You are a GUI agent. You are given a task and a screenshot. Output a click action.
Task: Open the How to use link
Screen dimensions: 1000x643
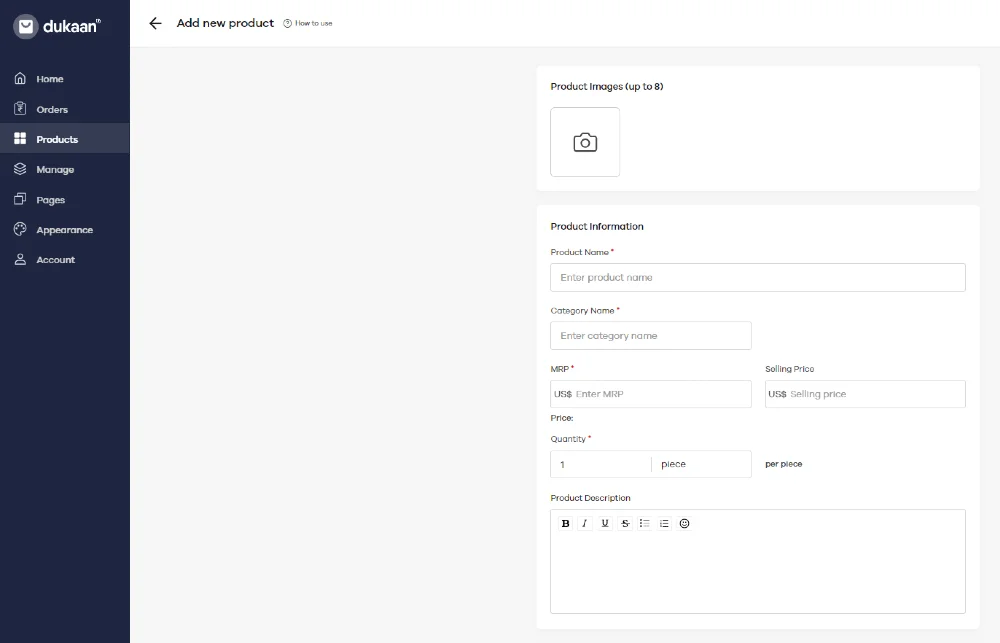tap(308, 23)
